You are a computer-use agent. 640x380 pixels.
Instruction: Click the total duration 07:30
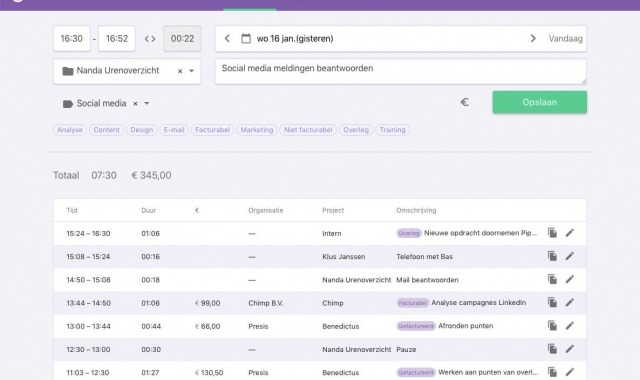pos(104,176)
